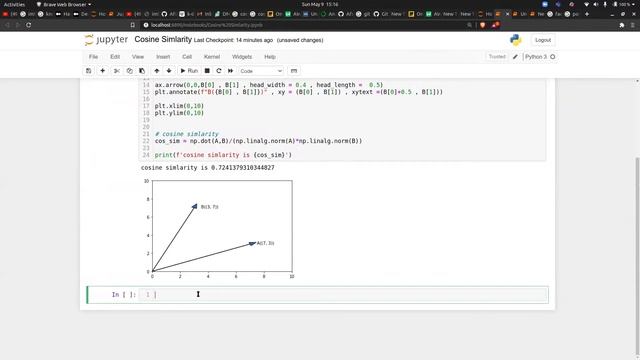Viewport: 640px width, 360px height.
Task: Click the date and time clock
Action: tap(320, 4)
